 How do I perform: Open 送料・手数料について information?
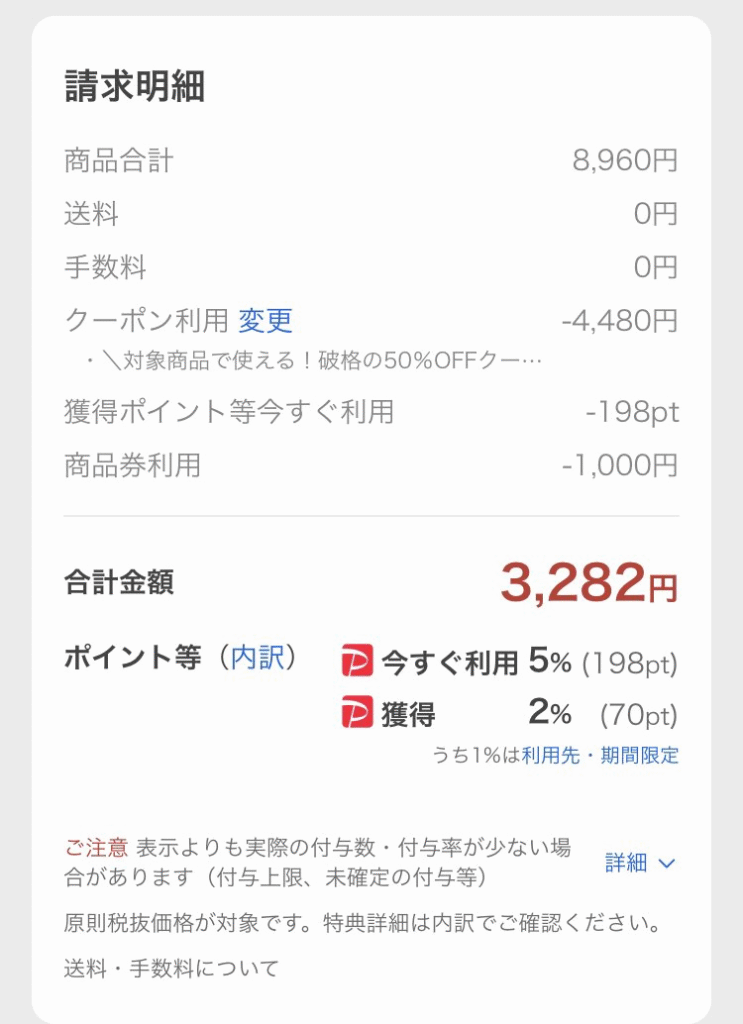tap(172, 968)
